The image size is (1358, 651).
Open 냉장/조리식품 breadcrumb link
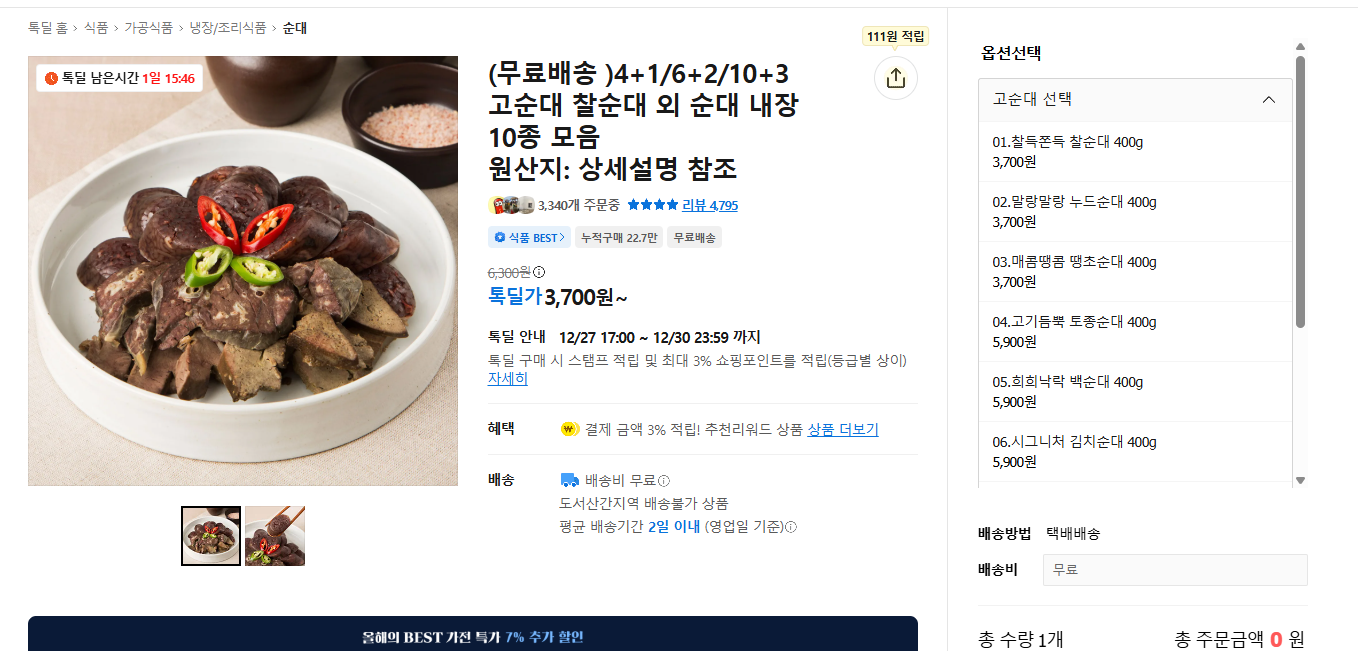pos(228,28)
